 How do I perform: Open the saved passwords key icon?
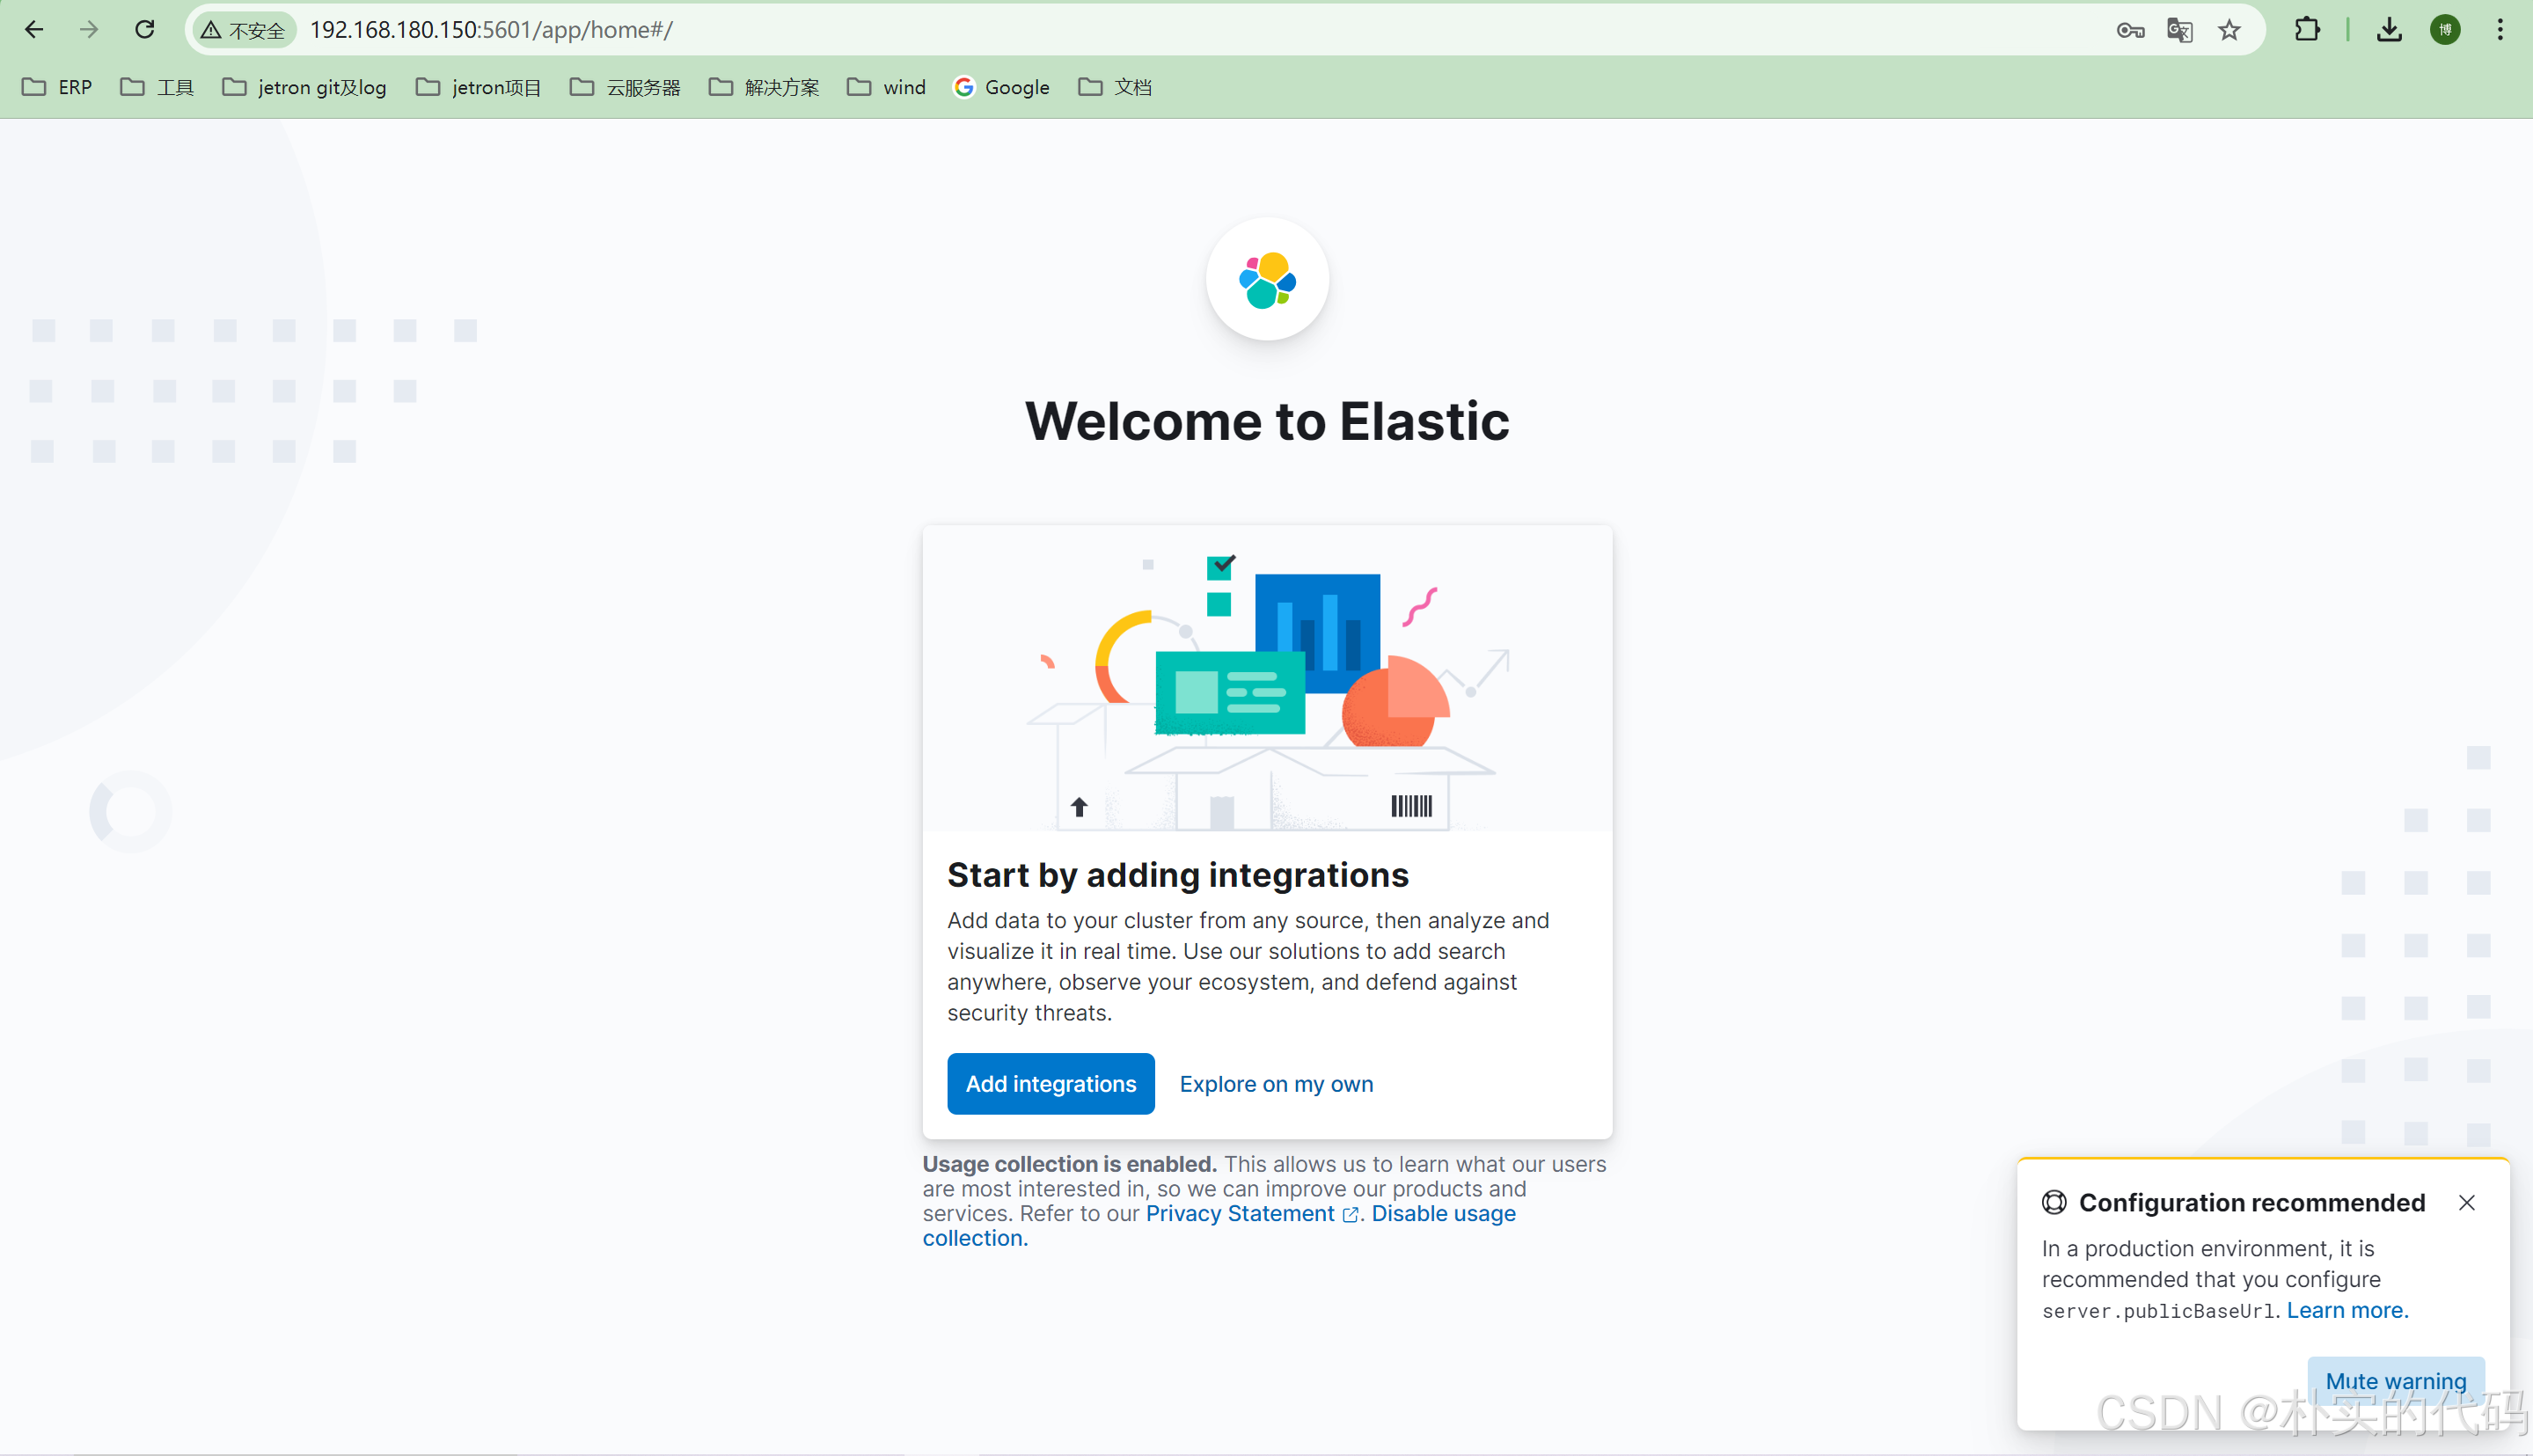[2130, 31]
